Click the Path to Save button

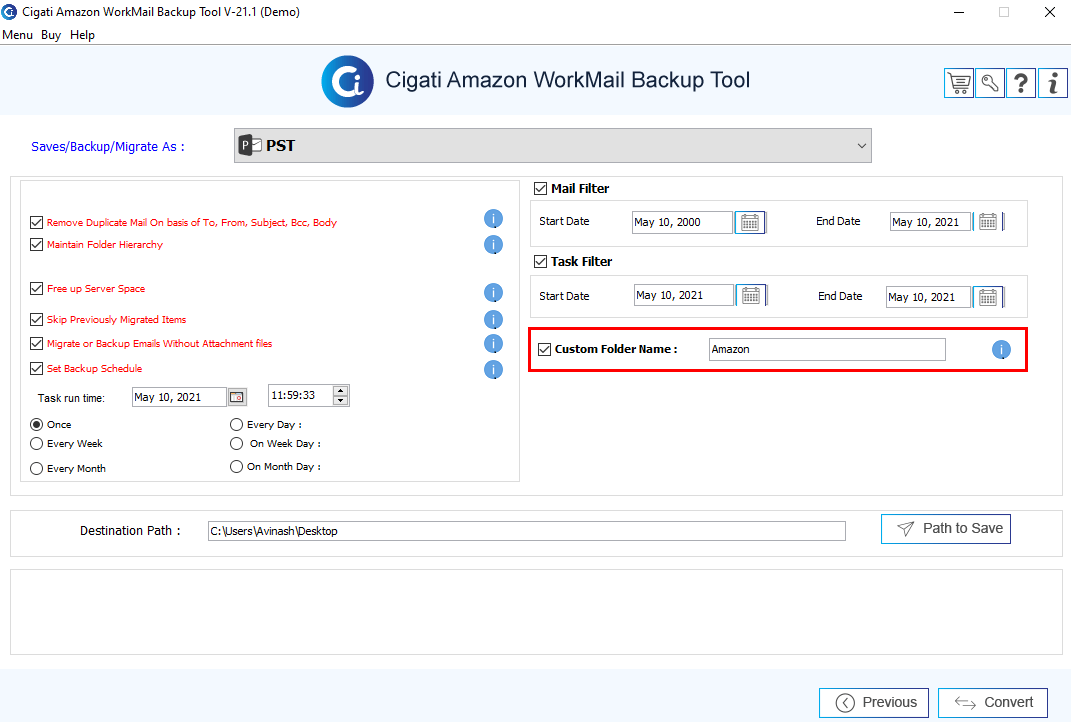click(x=945, y=529)
